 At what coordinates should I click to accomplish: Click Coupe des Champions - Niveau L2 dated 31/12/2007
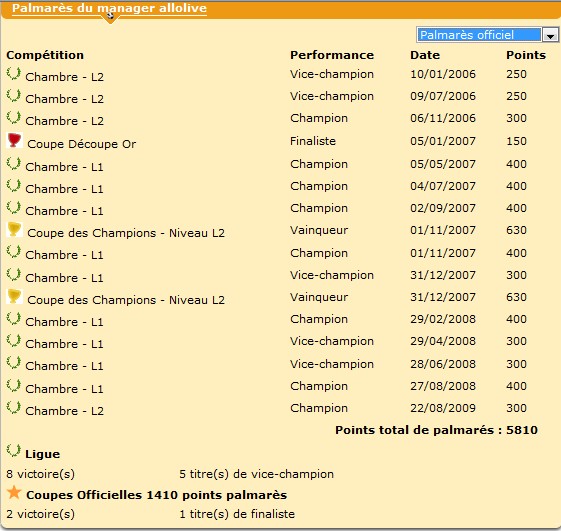(126, 300)
